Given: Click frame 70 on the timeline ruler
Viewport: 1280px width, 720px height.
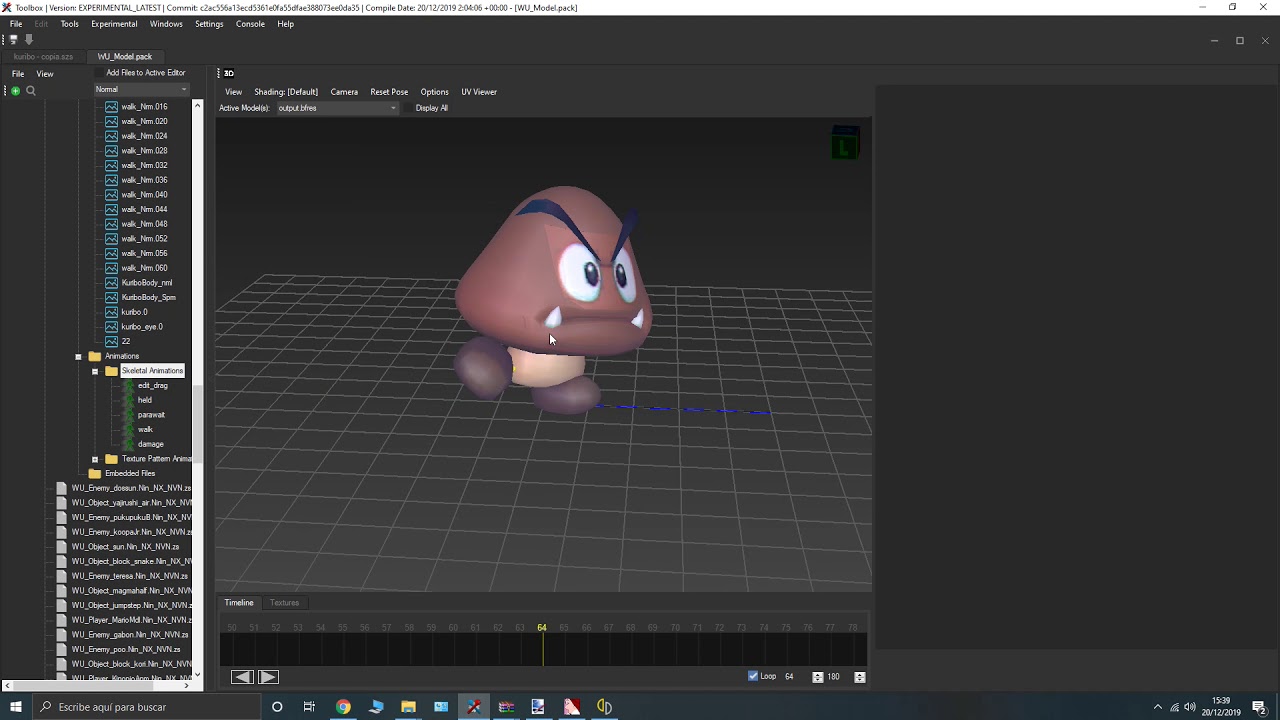Looking at the screenshot, I should (675, 628).
